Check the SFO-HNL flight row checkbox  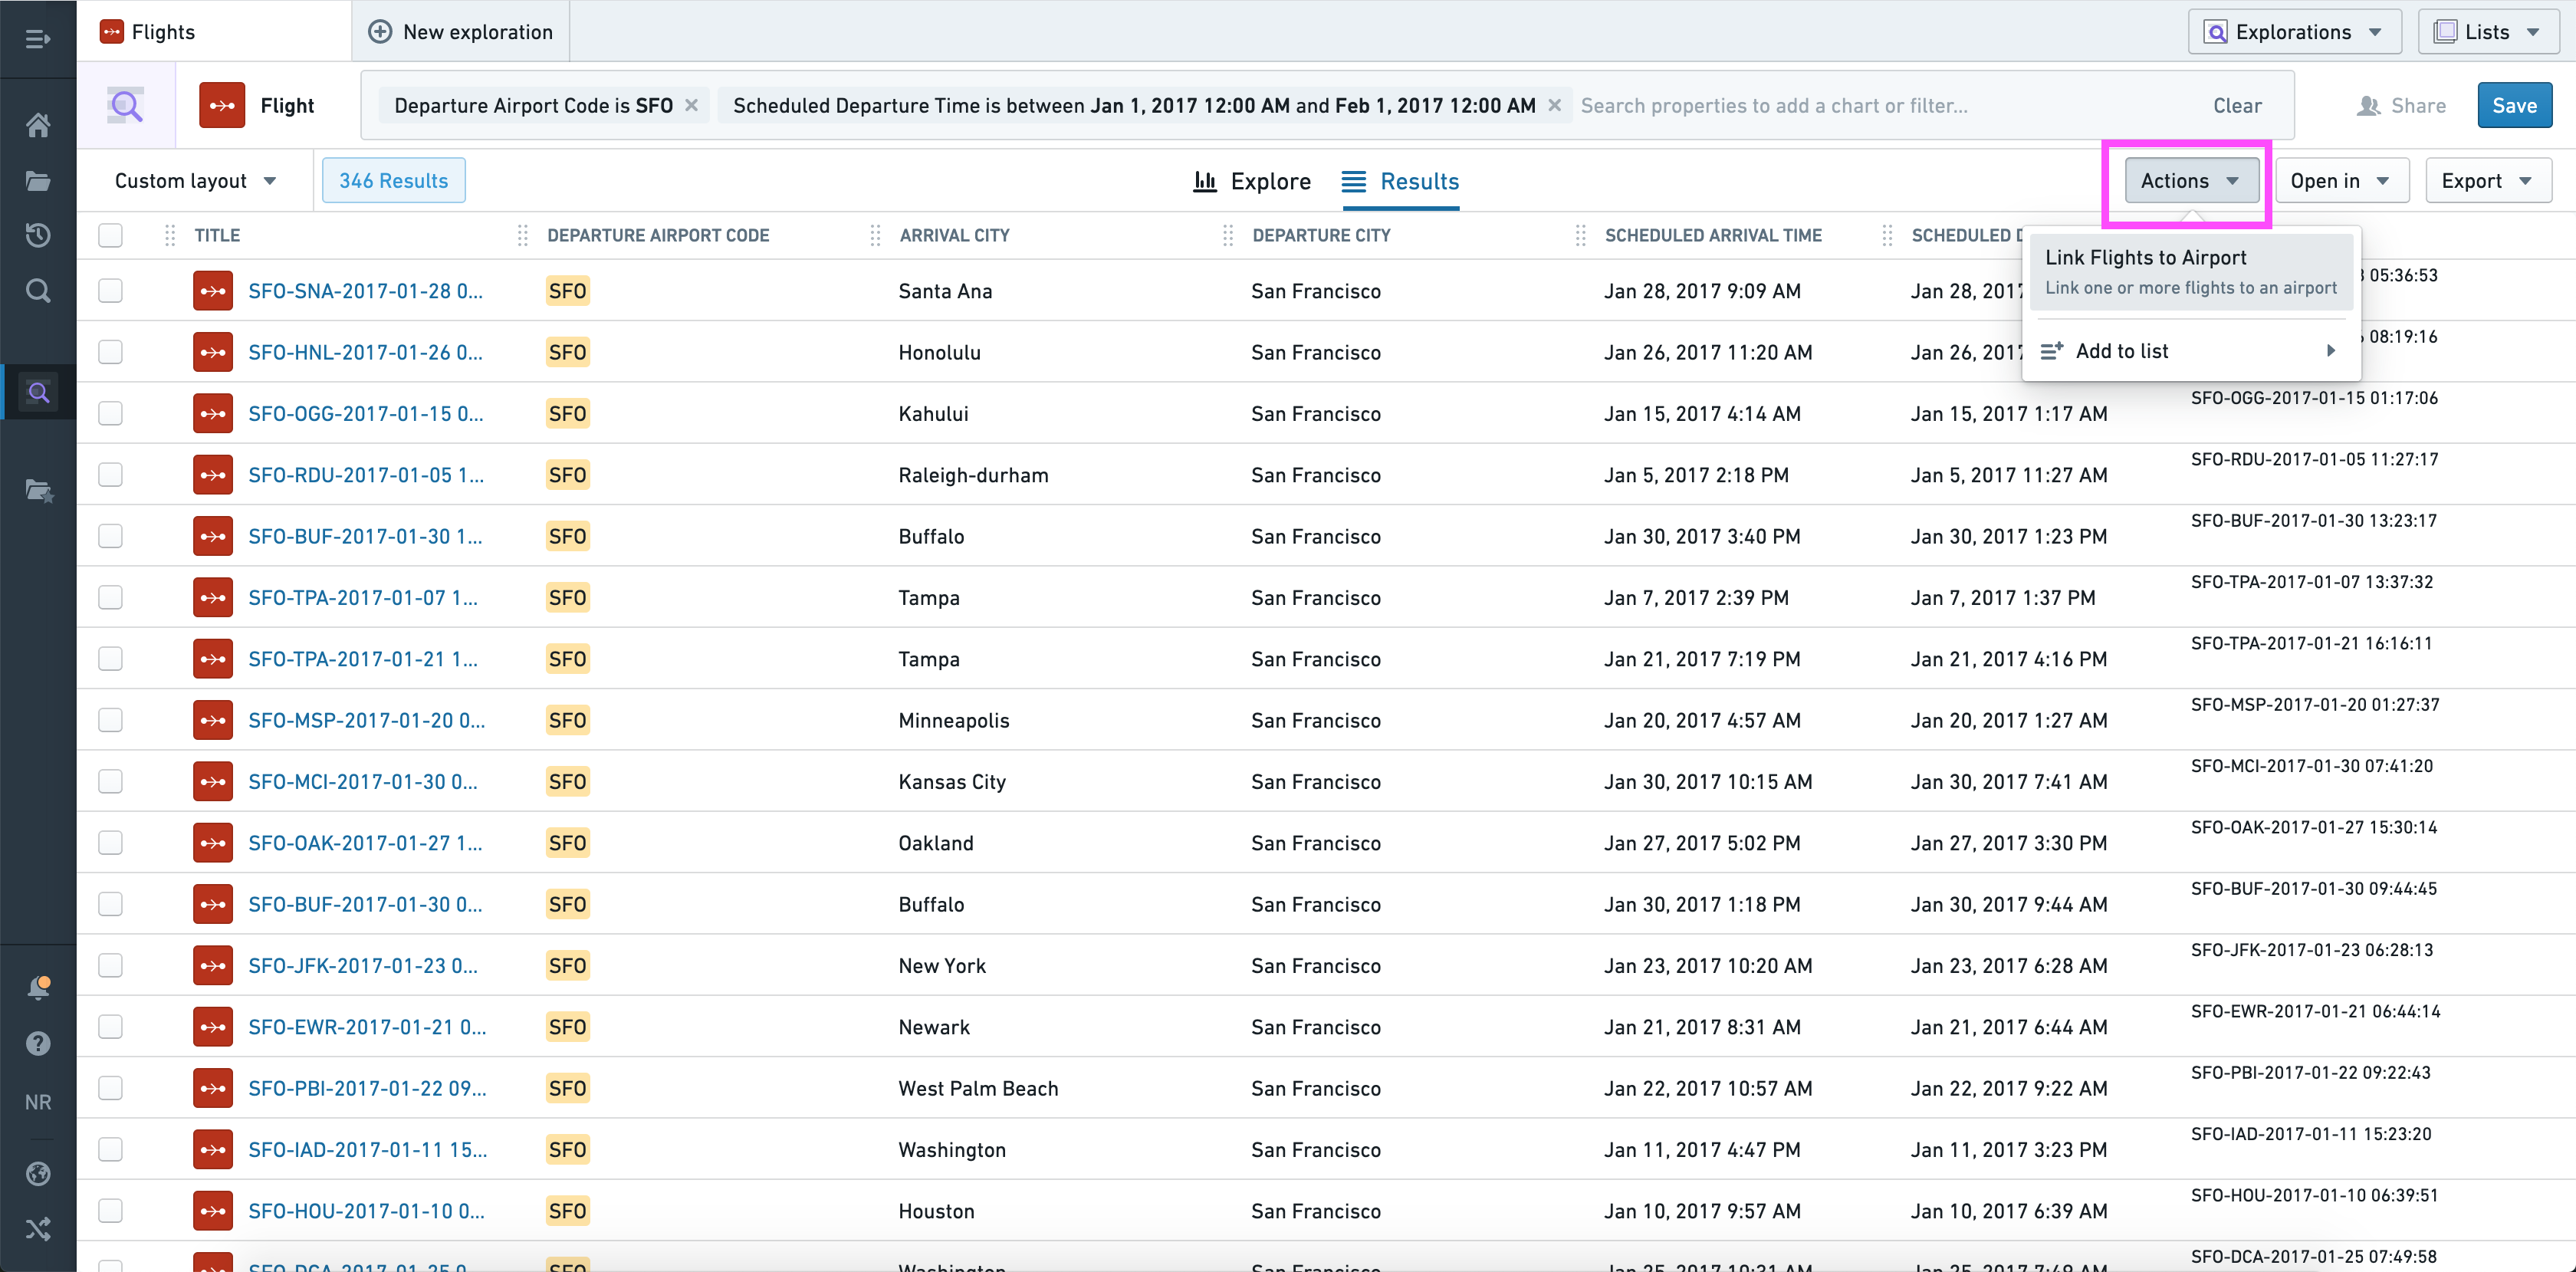(111, 352)
